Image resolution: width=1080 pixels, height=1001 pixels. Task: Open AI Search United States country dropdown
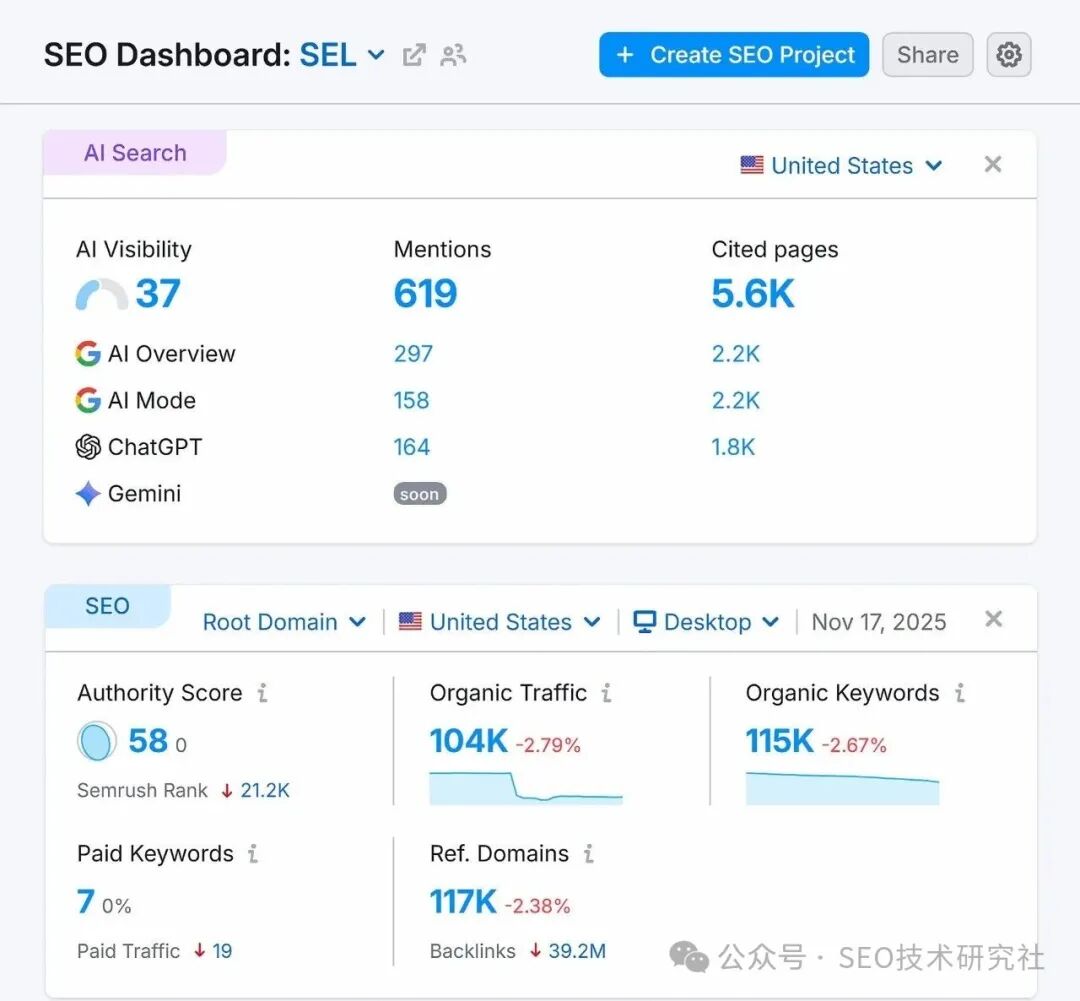tap(841, 166)
